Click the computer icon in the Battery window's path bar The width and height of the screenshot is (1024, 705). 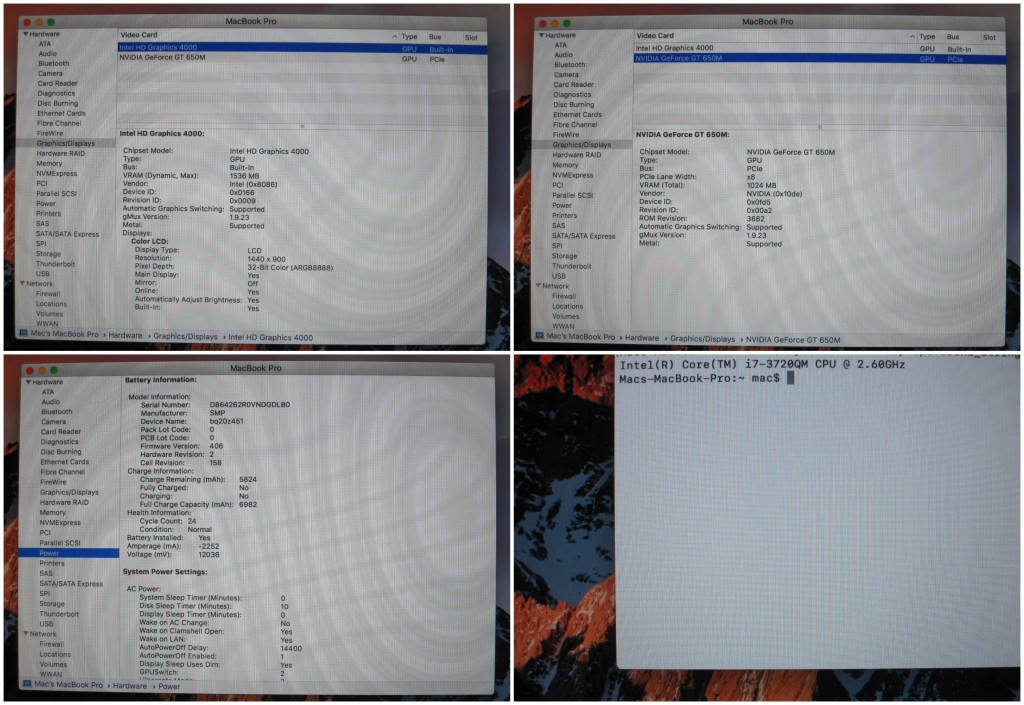[27, 684]
